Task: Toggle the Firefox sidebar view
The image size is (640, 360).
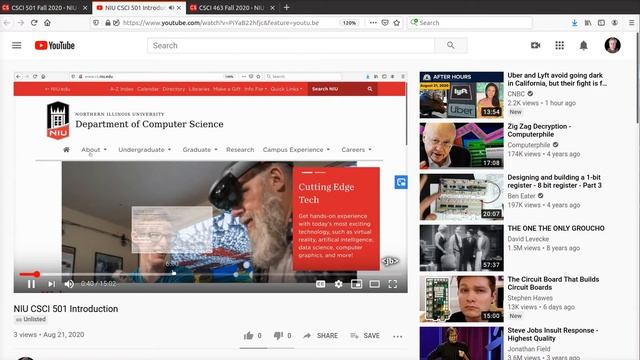Action: point(601,23)
